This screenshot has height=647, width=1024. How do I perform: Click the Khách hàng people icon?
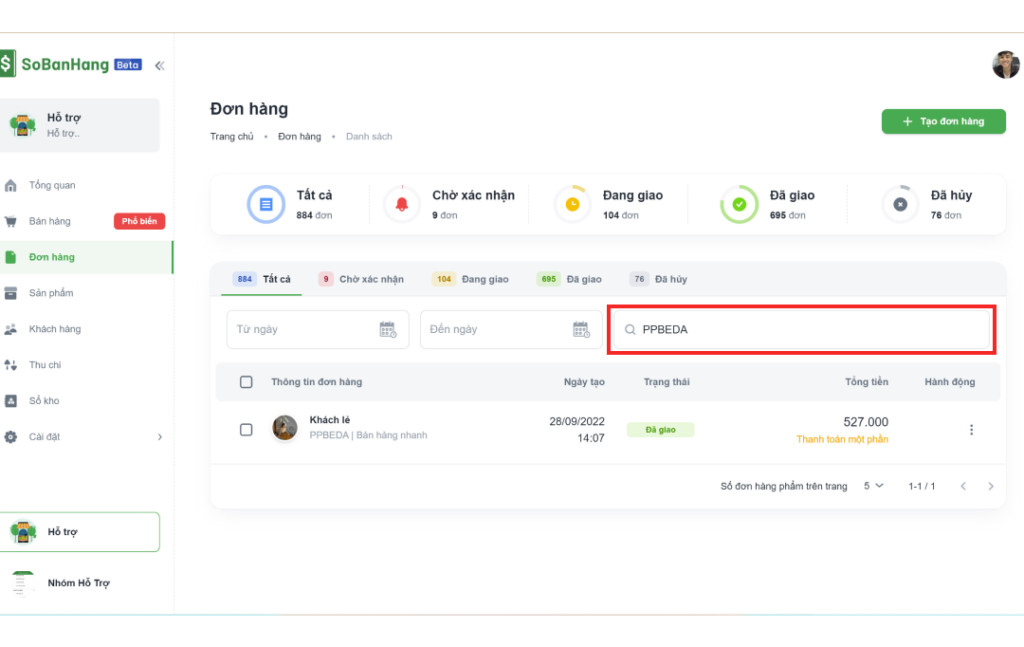point(11,329)
